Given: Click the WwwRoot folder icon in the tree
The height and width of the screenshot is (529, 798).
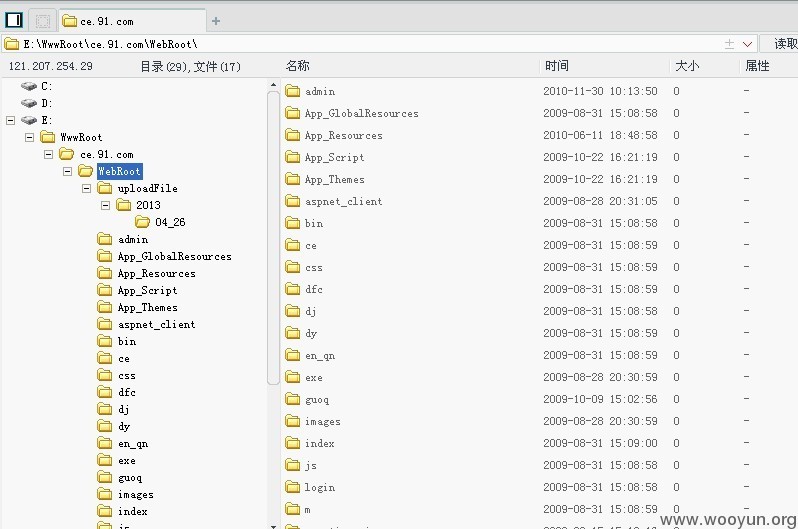Looking at the screenshot, I should pyautogui.click(x=48, y=137).
